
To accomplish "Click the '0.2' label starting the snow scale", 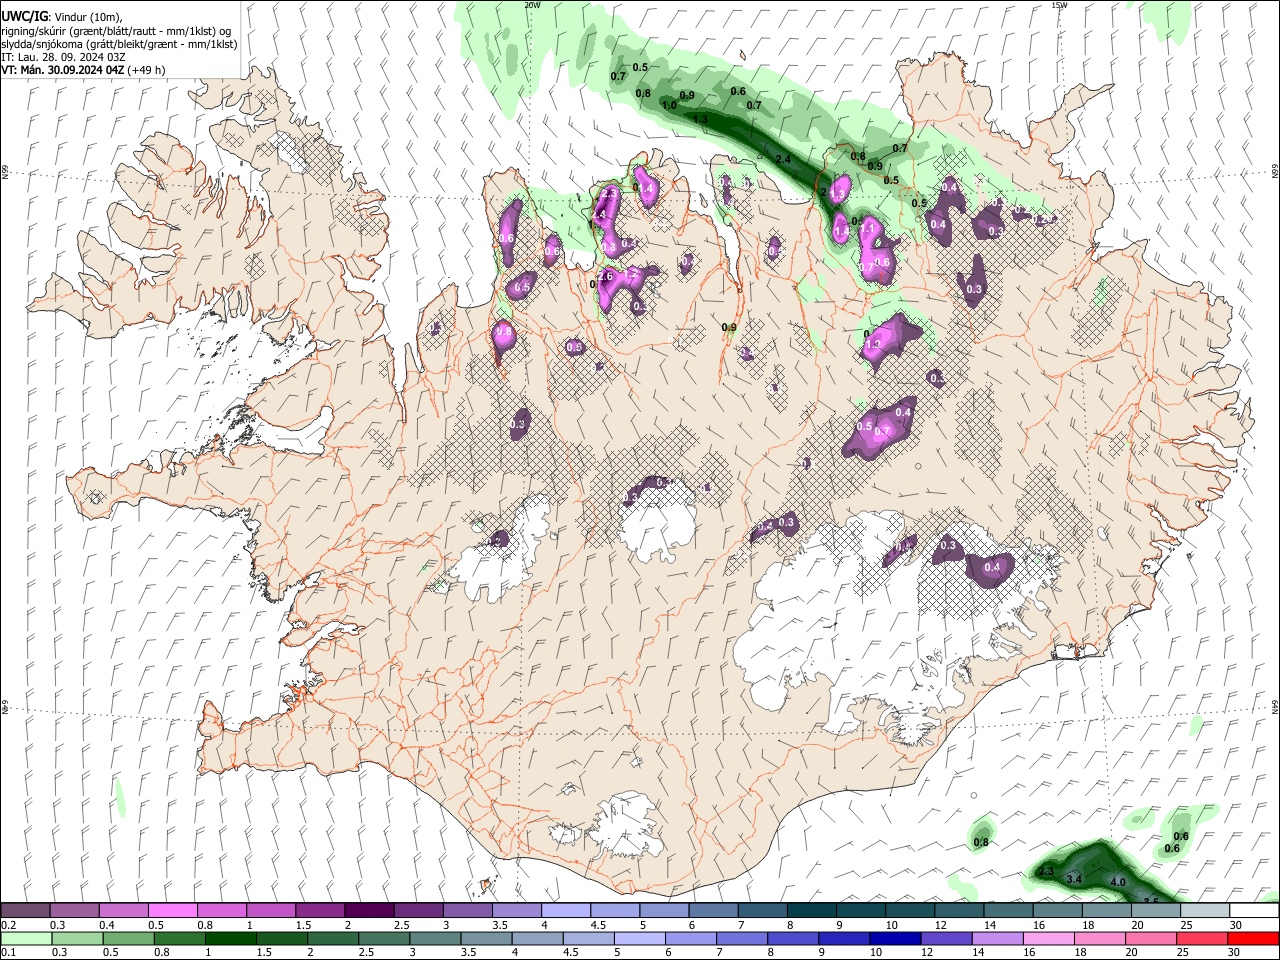I will tap(9, 925).
